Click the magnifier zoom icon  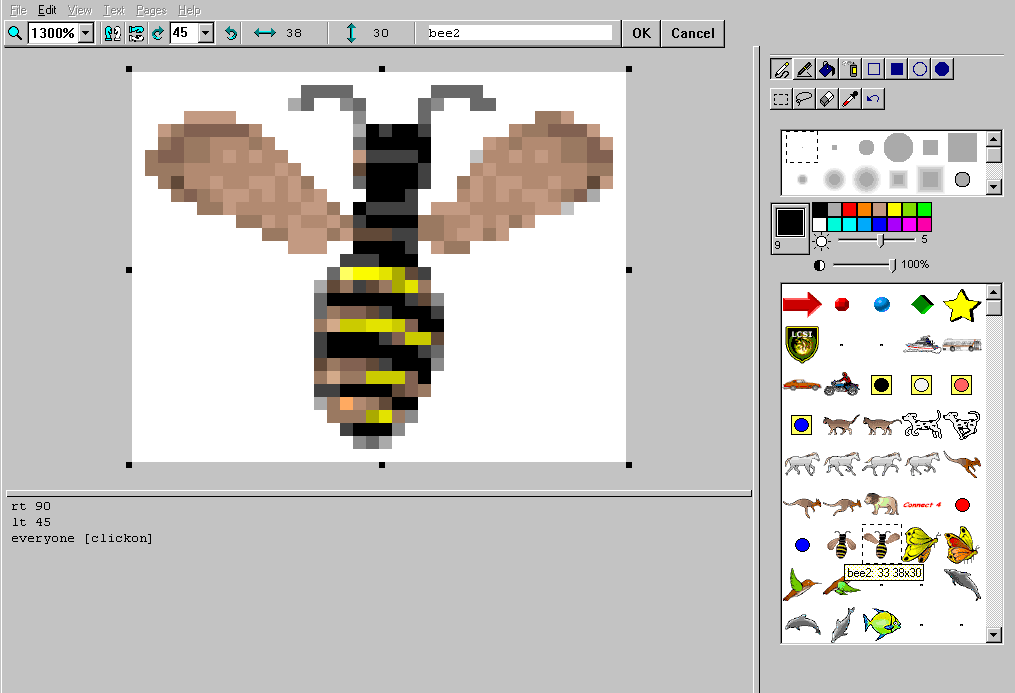point(15,33)
